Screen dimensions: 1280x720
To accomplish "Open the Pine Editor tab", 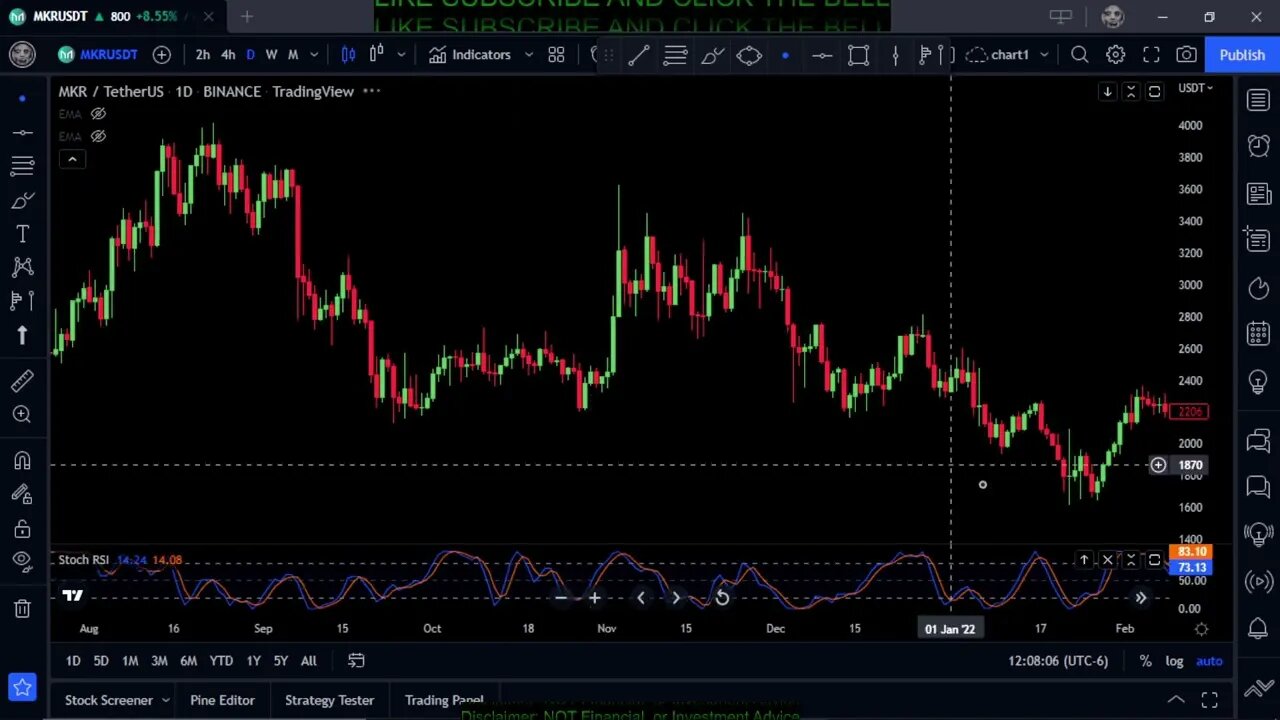I will click(222, 700).
